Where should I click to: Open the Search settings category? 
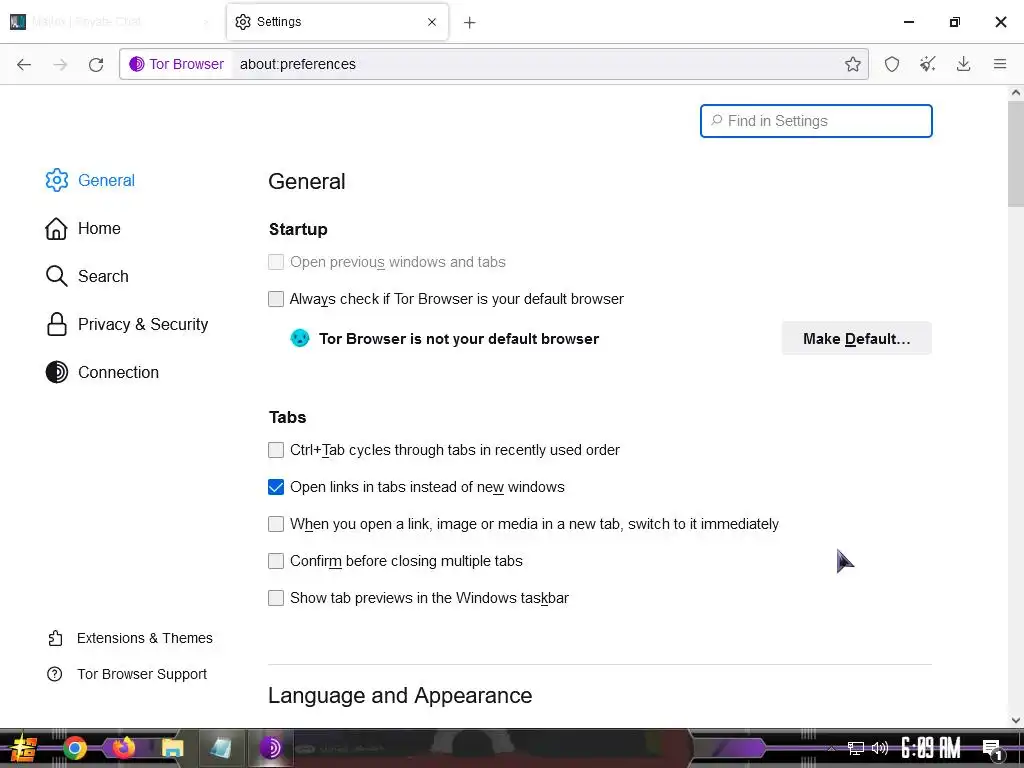tap(87, 276)
